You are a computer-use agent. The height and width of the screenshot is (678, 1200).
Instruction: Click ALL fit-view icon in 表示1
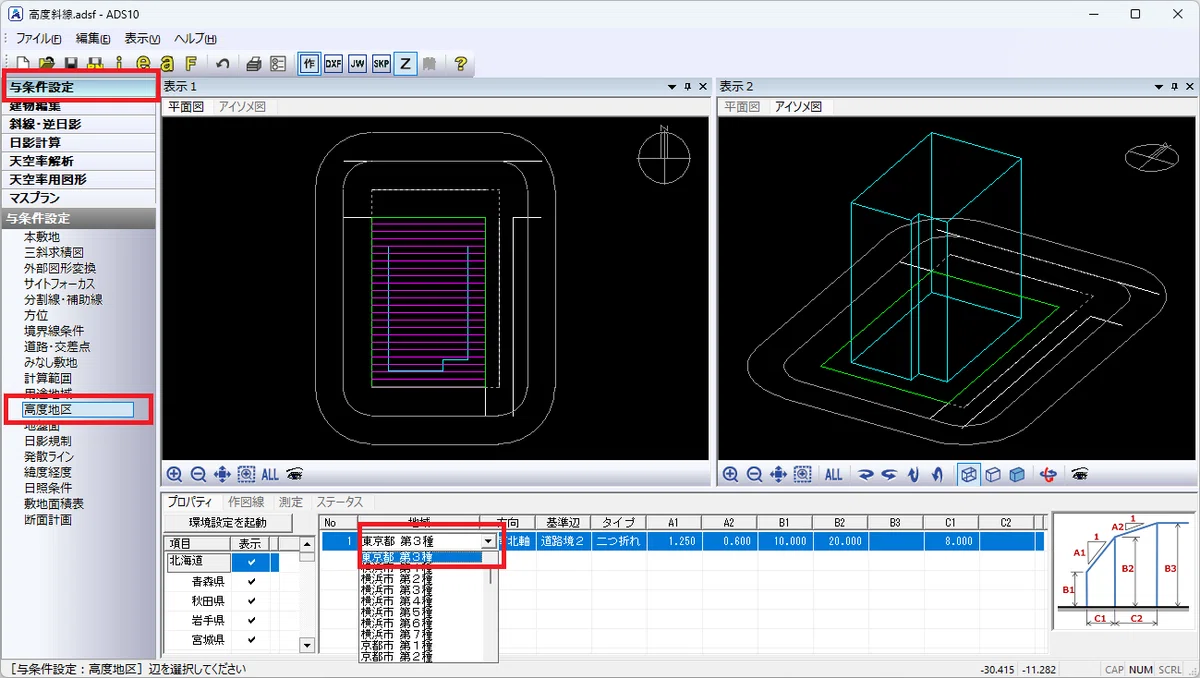(270, 475)
